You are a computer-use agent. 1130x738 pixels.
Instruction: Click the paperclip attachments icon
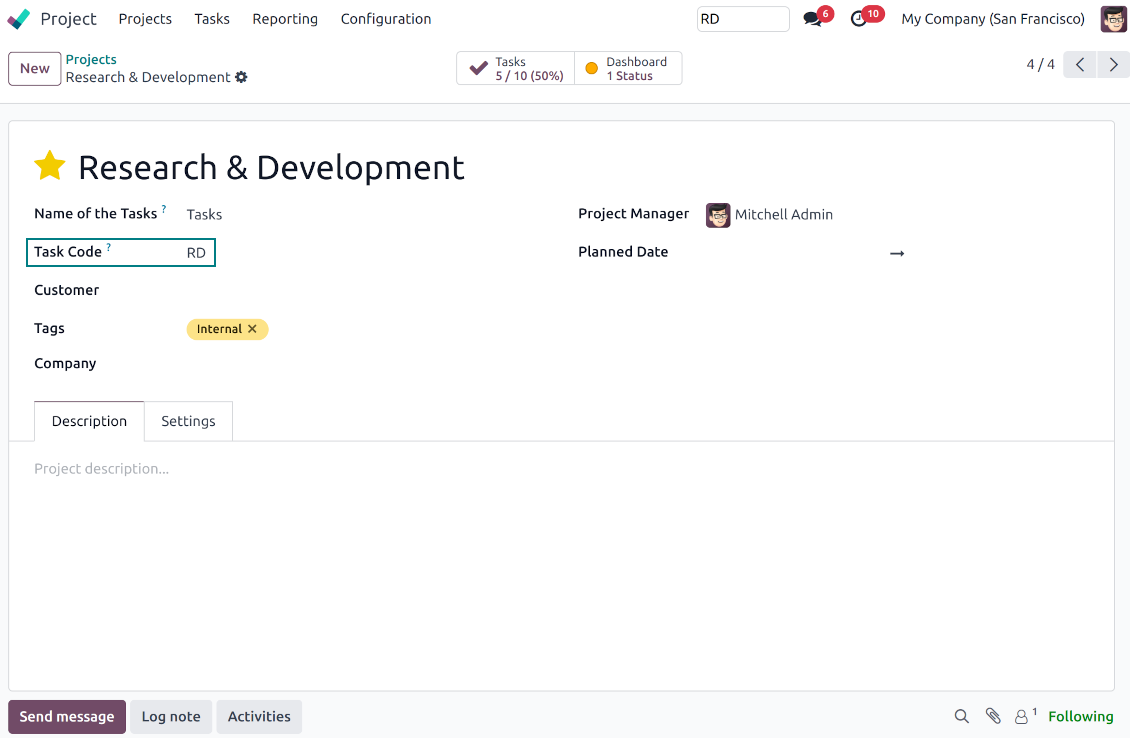coord(993,716)
